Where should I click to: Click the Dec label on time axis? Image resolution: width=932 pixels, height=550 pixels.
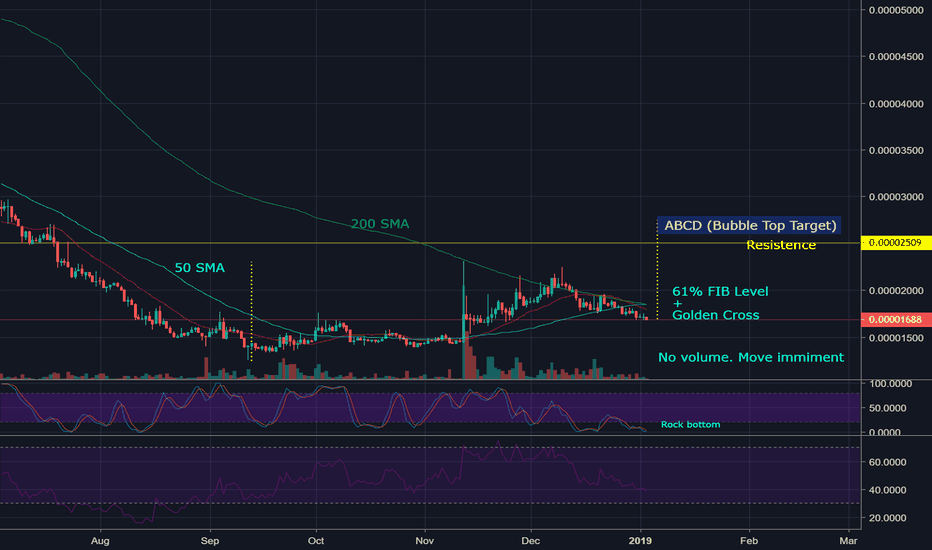coord(530,540)
